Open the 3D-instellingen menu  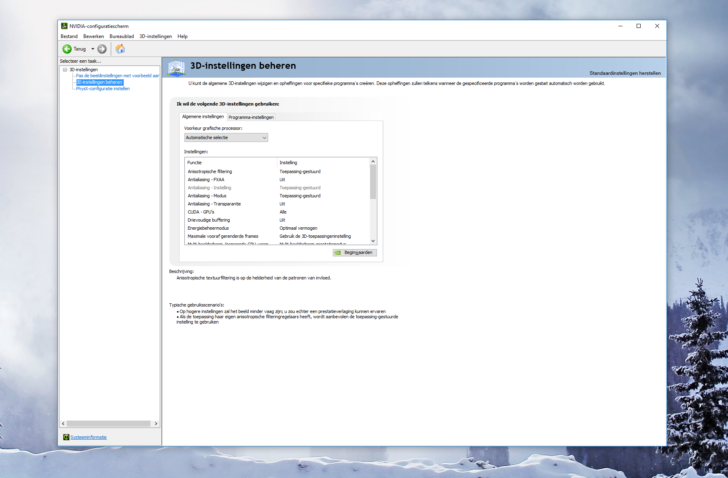(x=156, y=36)
